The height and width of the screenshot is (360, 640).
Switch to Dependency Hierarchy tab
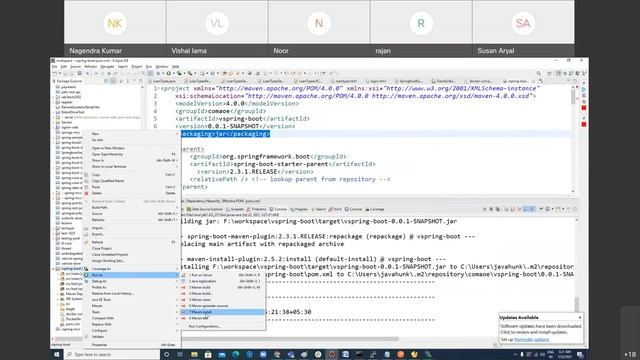point(203,201)
